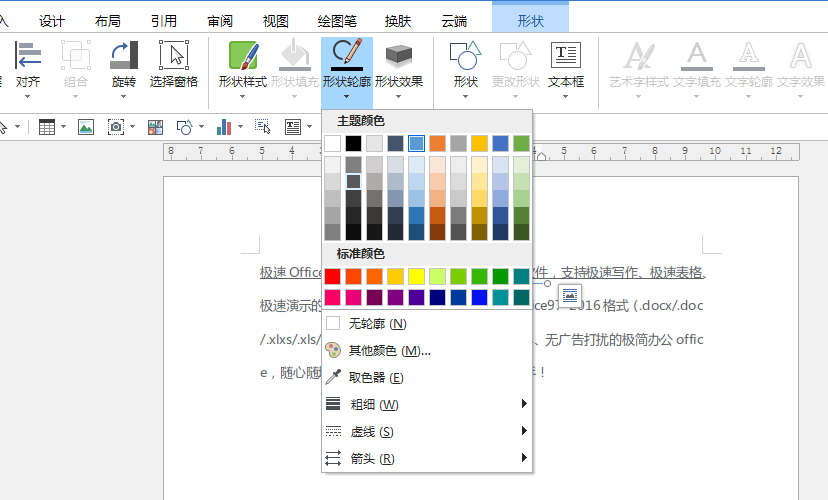Click the insert table icon in quick toolbar
This screenshot has width=828, height=500.
[x=47, y=127]
